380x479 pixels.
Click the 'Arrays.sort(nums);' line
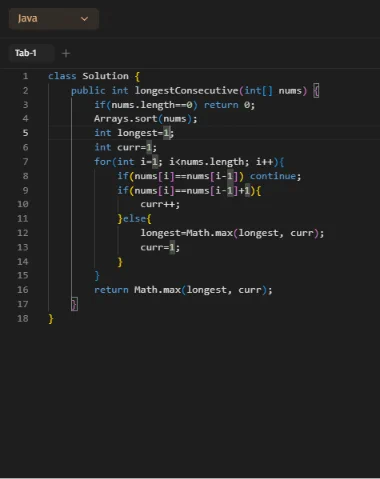(x=146, y=119)
